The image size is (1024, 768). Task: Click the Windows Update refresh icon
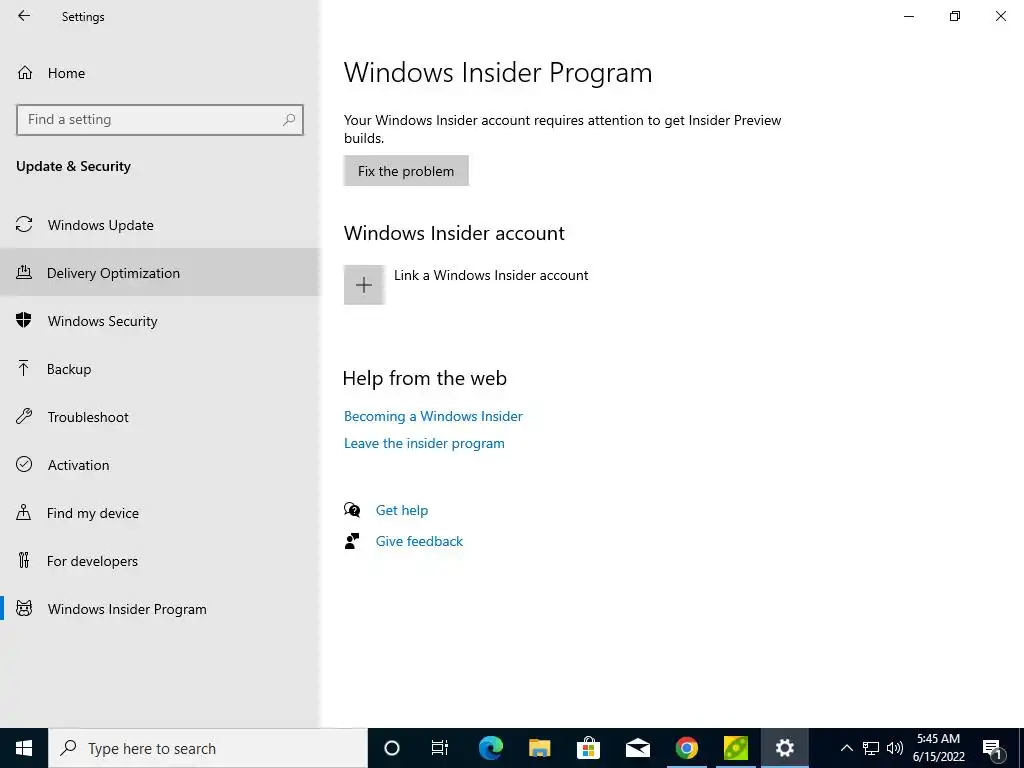pos(24,225)
